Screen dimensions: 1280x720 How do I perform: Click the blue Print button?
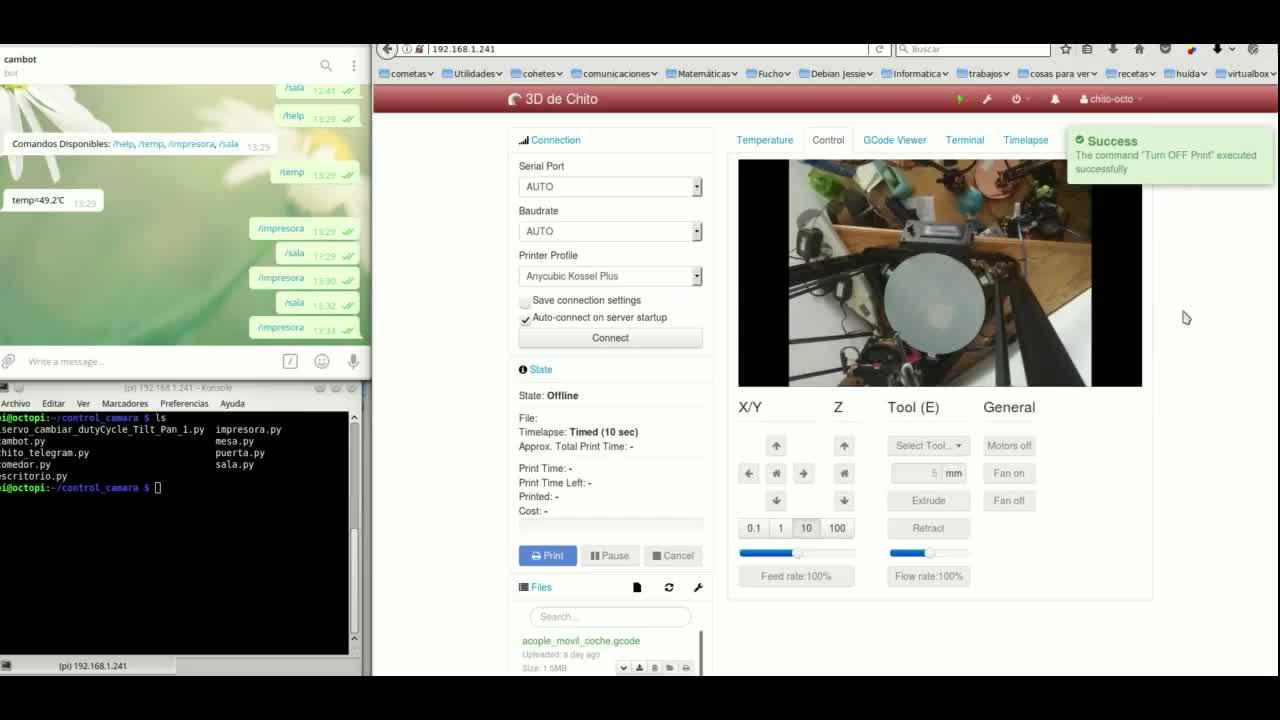pyautogui.click(x=548, y=556)
